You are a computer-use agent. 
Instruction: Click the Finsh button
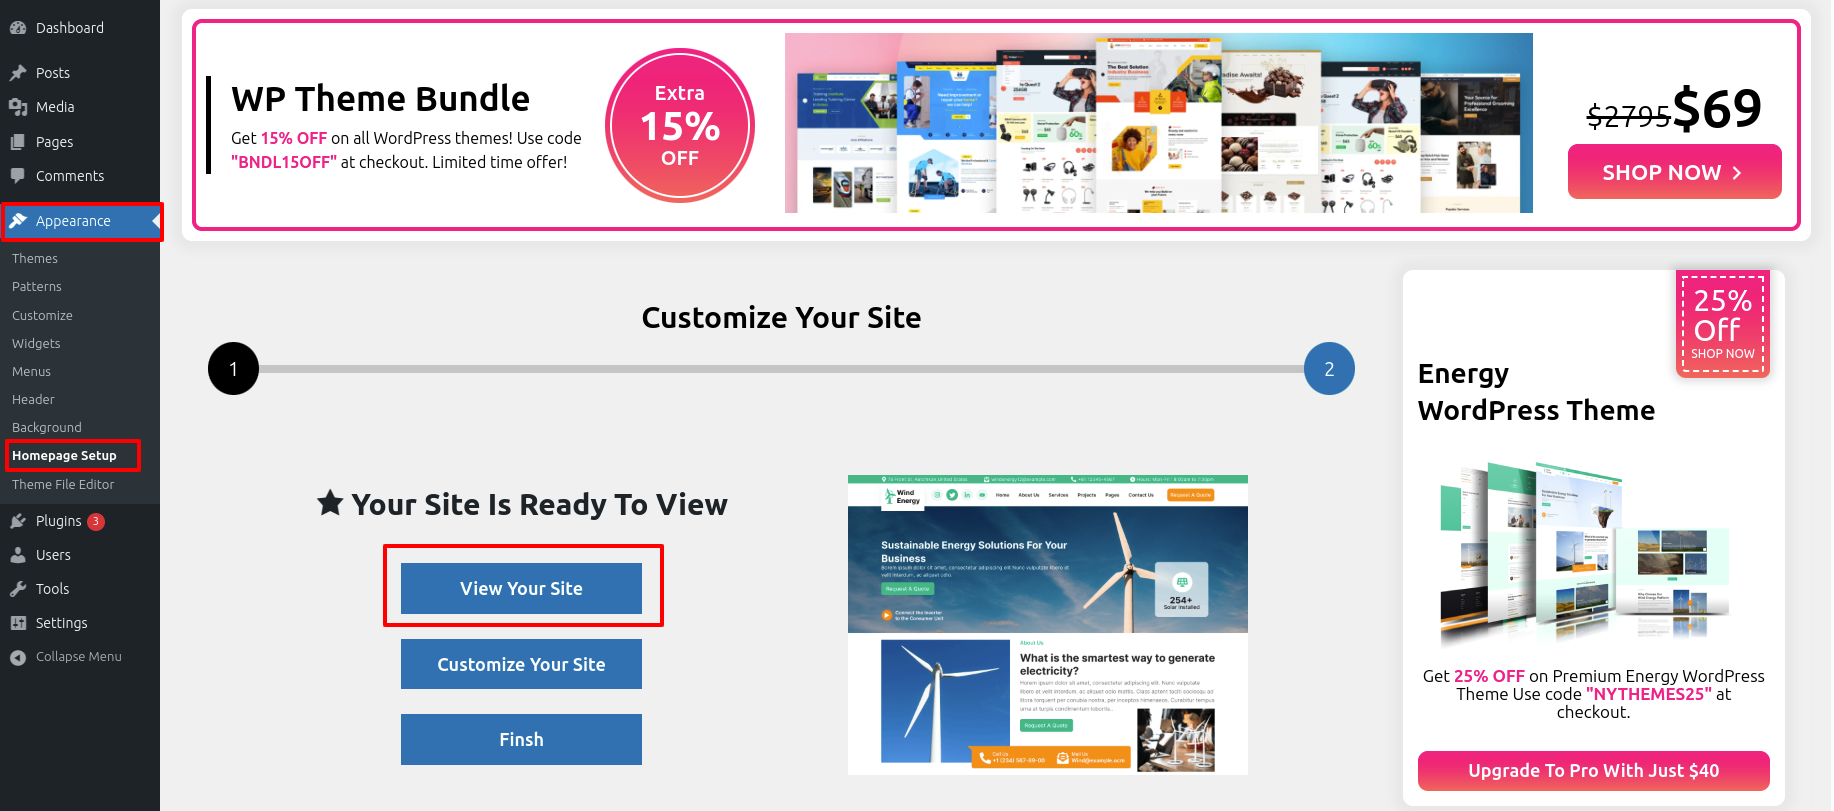pyautogui.click(x=521, y=739)
